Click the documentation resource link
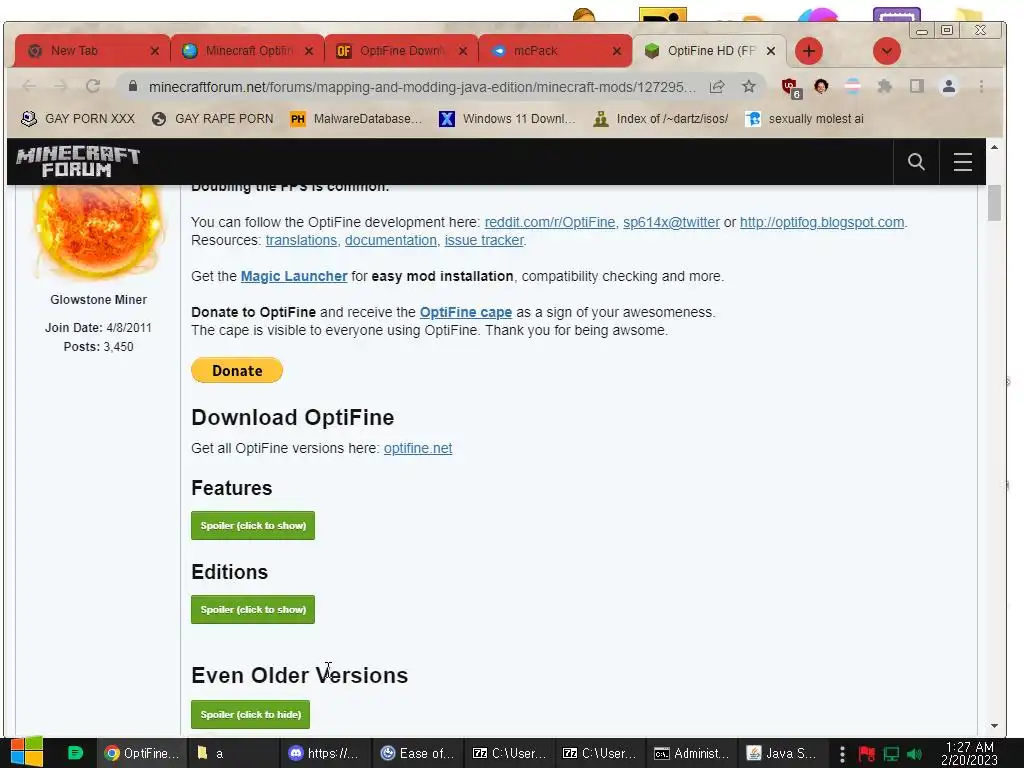 (x=391, y=240)
